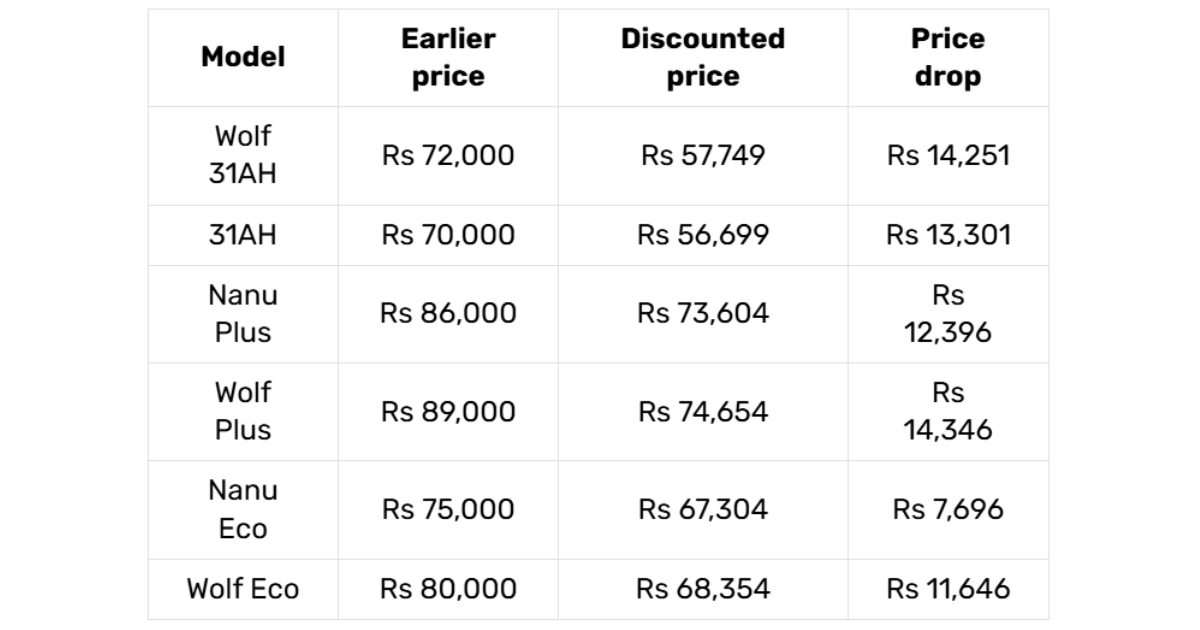Click the Rs 57,749 discounted price
The height and width of the screenshot is (630, 1200).
pos(703,155)
